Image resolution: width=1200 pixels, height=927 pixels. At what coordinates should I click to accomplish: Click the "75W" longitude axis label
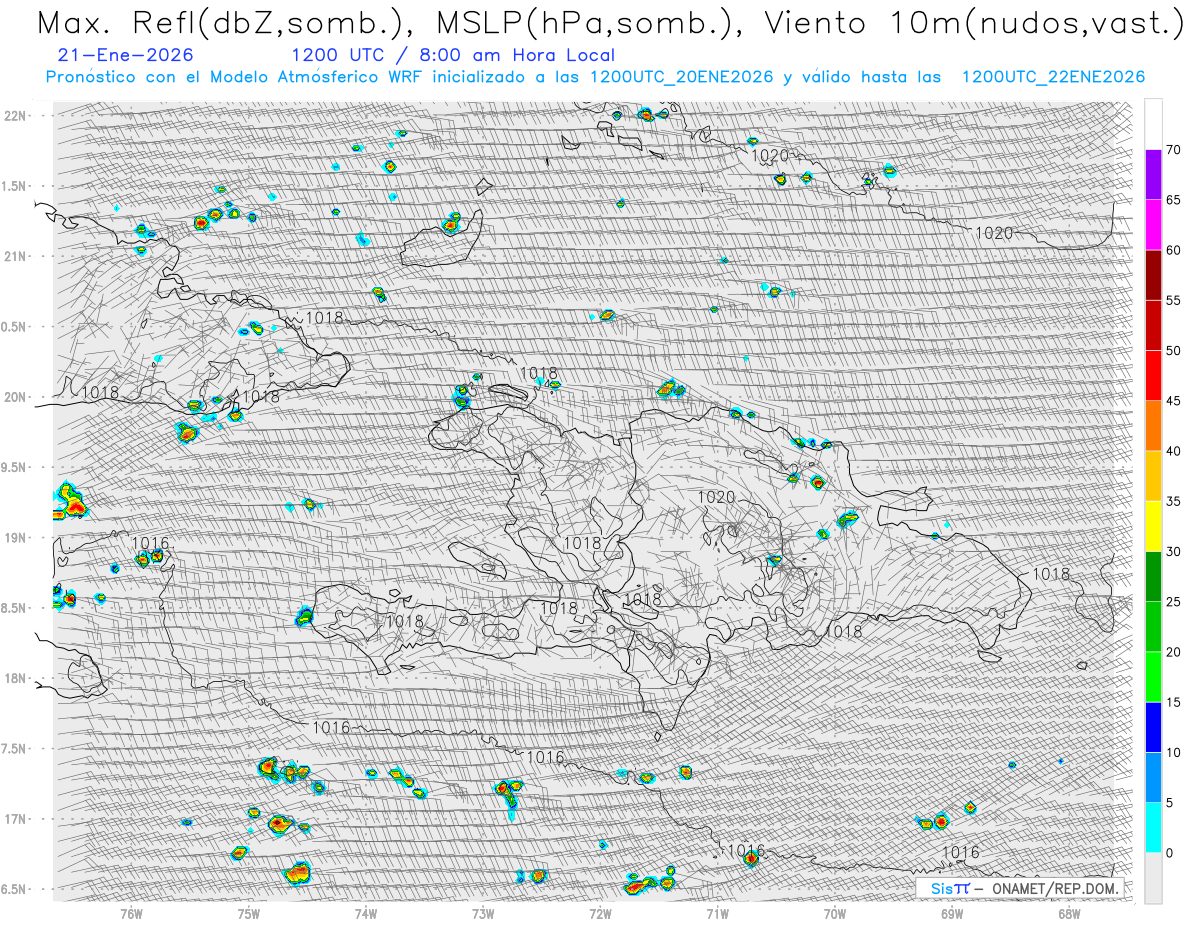click(x=249, y=913)
